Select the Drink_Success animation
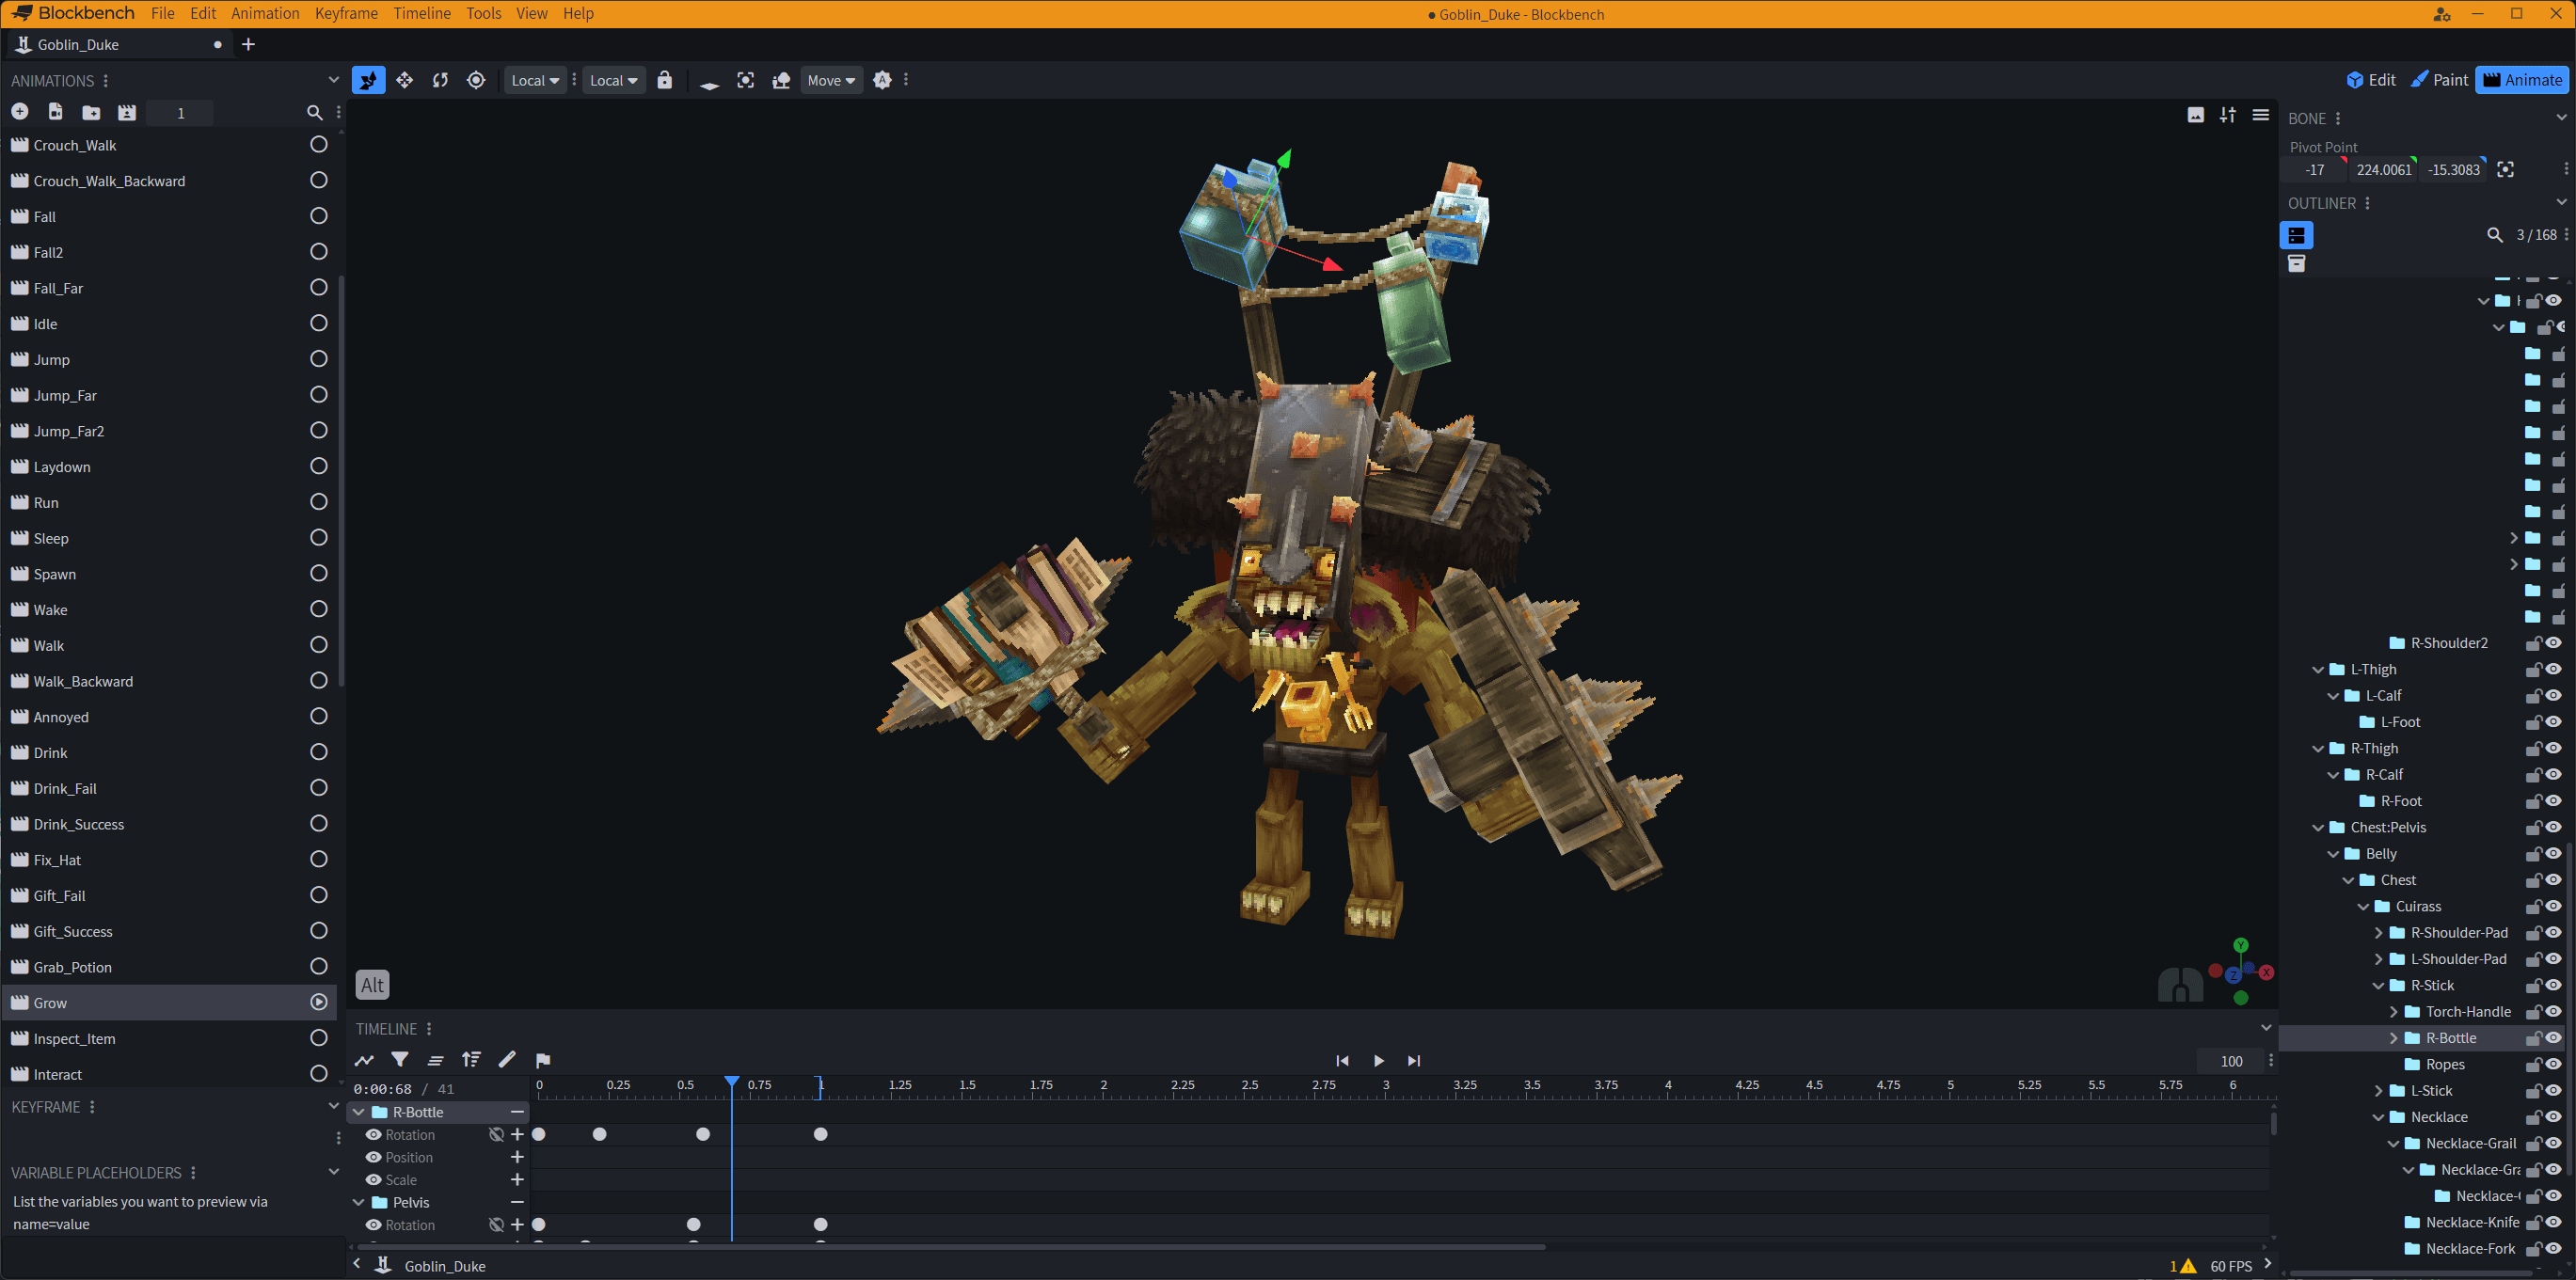Image resolution: width=2576 pixels, height=1280 pixels. [x=79, y=824]
